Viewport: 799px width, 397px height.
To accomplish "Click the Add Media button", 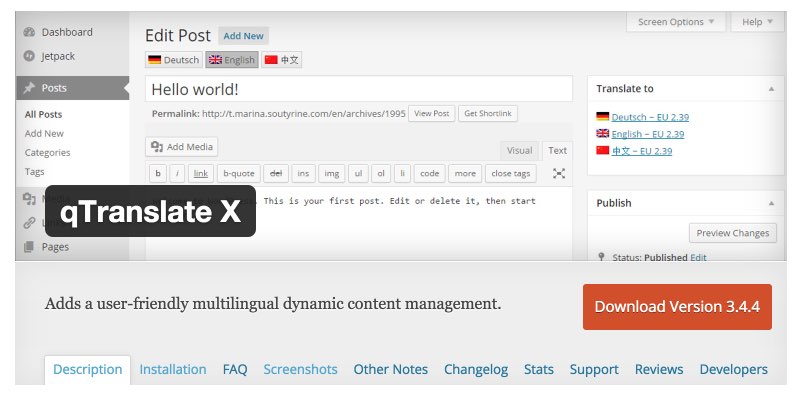I will (x=182, y=147).
